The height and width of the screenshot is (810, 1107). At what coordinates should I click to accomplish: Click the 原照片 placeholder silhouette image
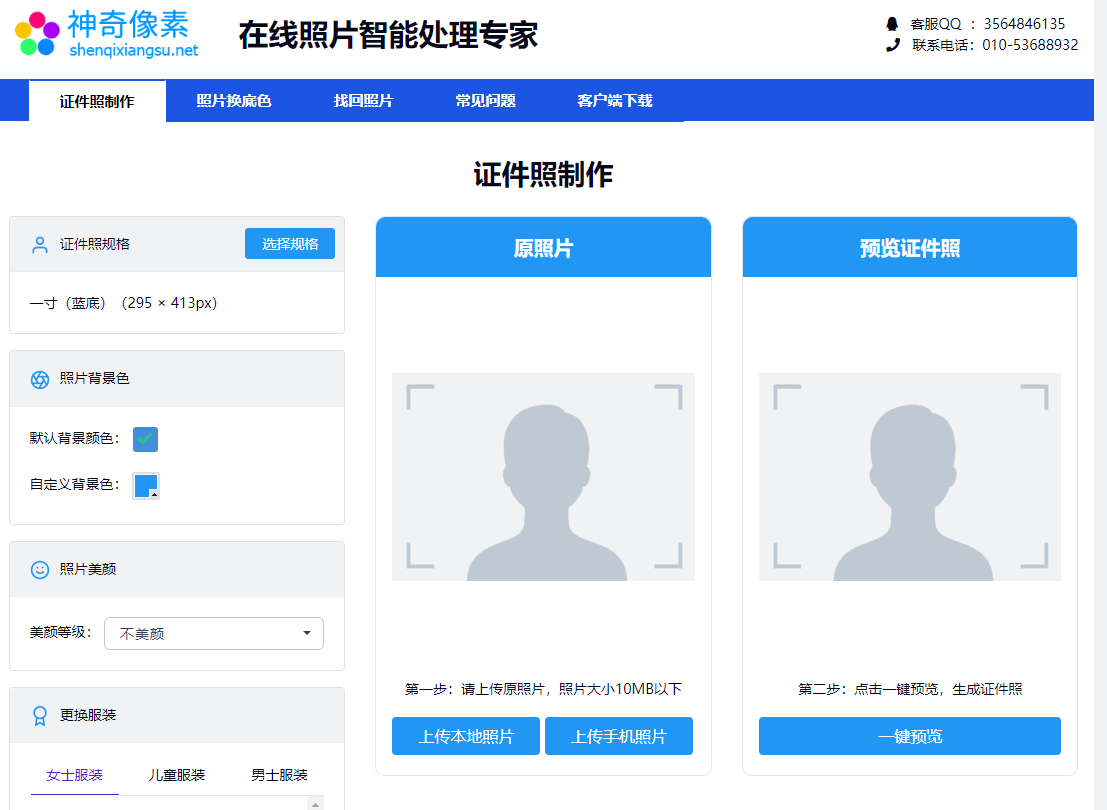543,477
